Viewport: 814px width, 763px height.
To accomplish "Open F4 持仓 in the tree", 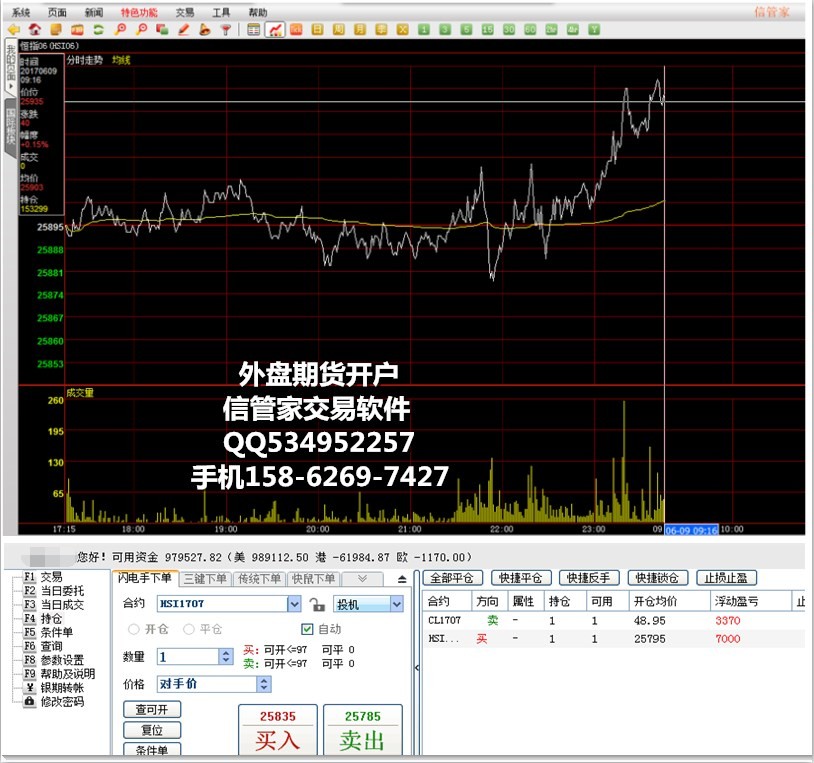I will click(x=43, y=619).
